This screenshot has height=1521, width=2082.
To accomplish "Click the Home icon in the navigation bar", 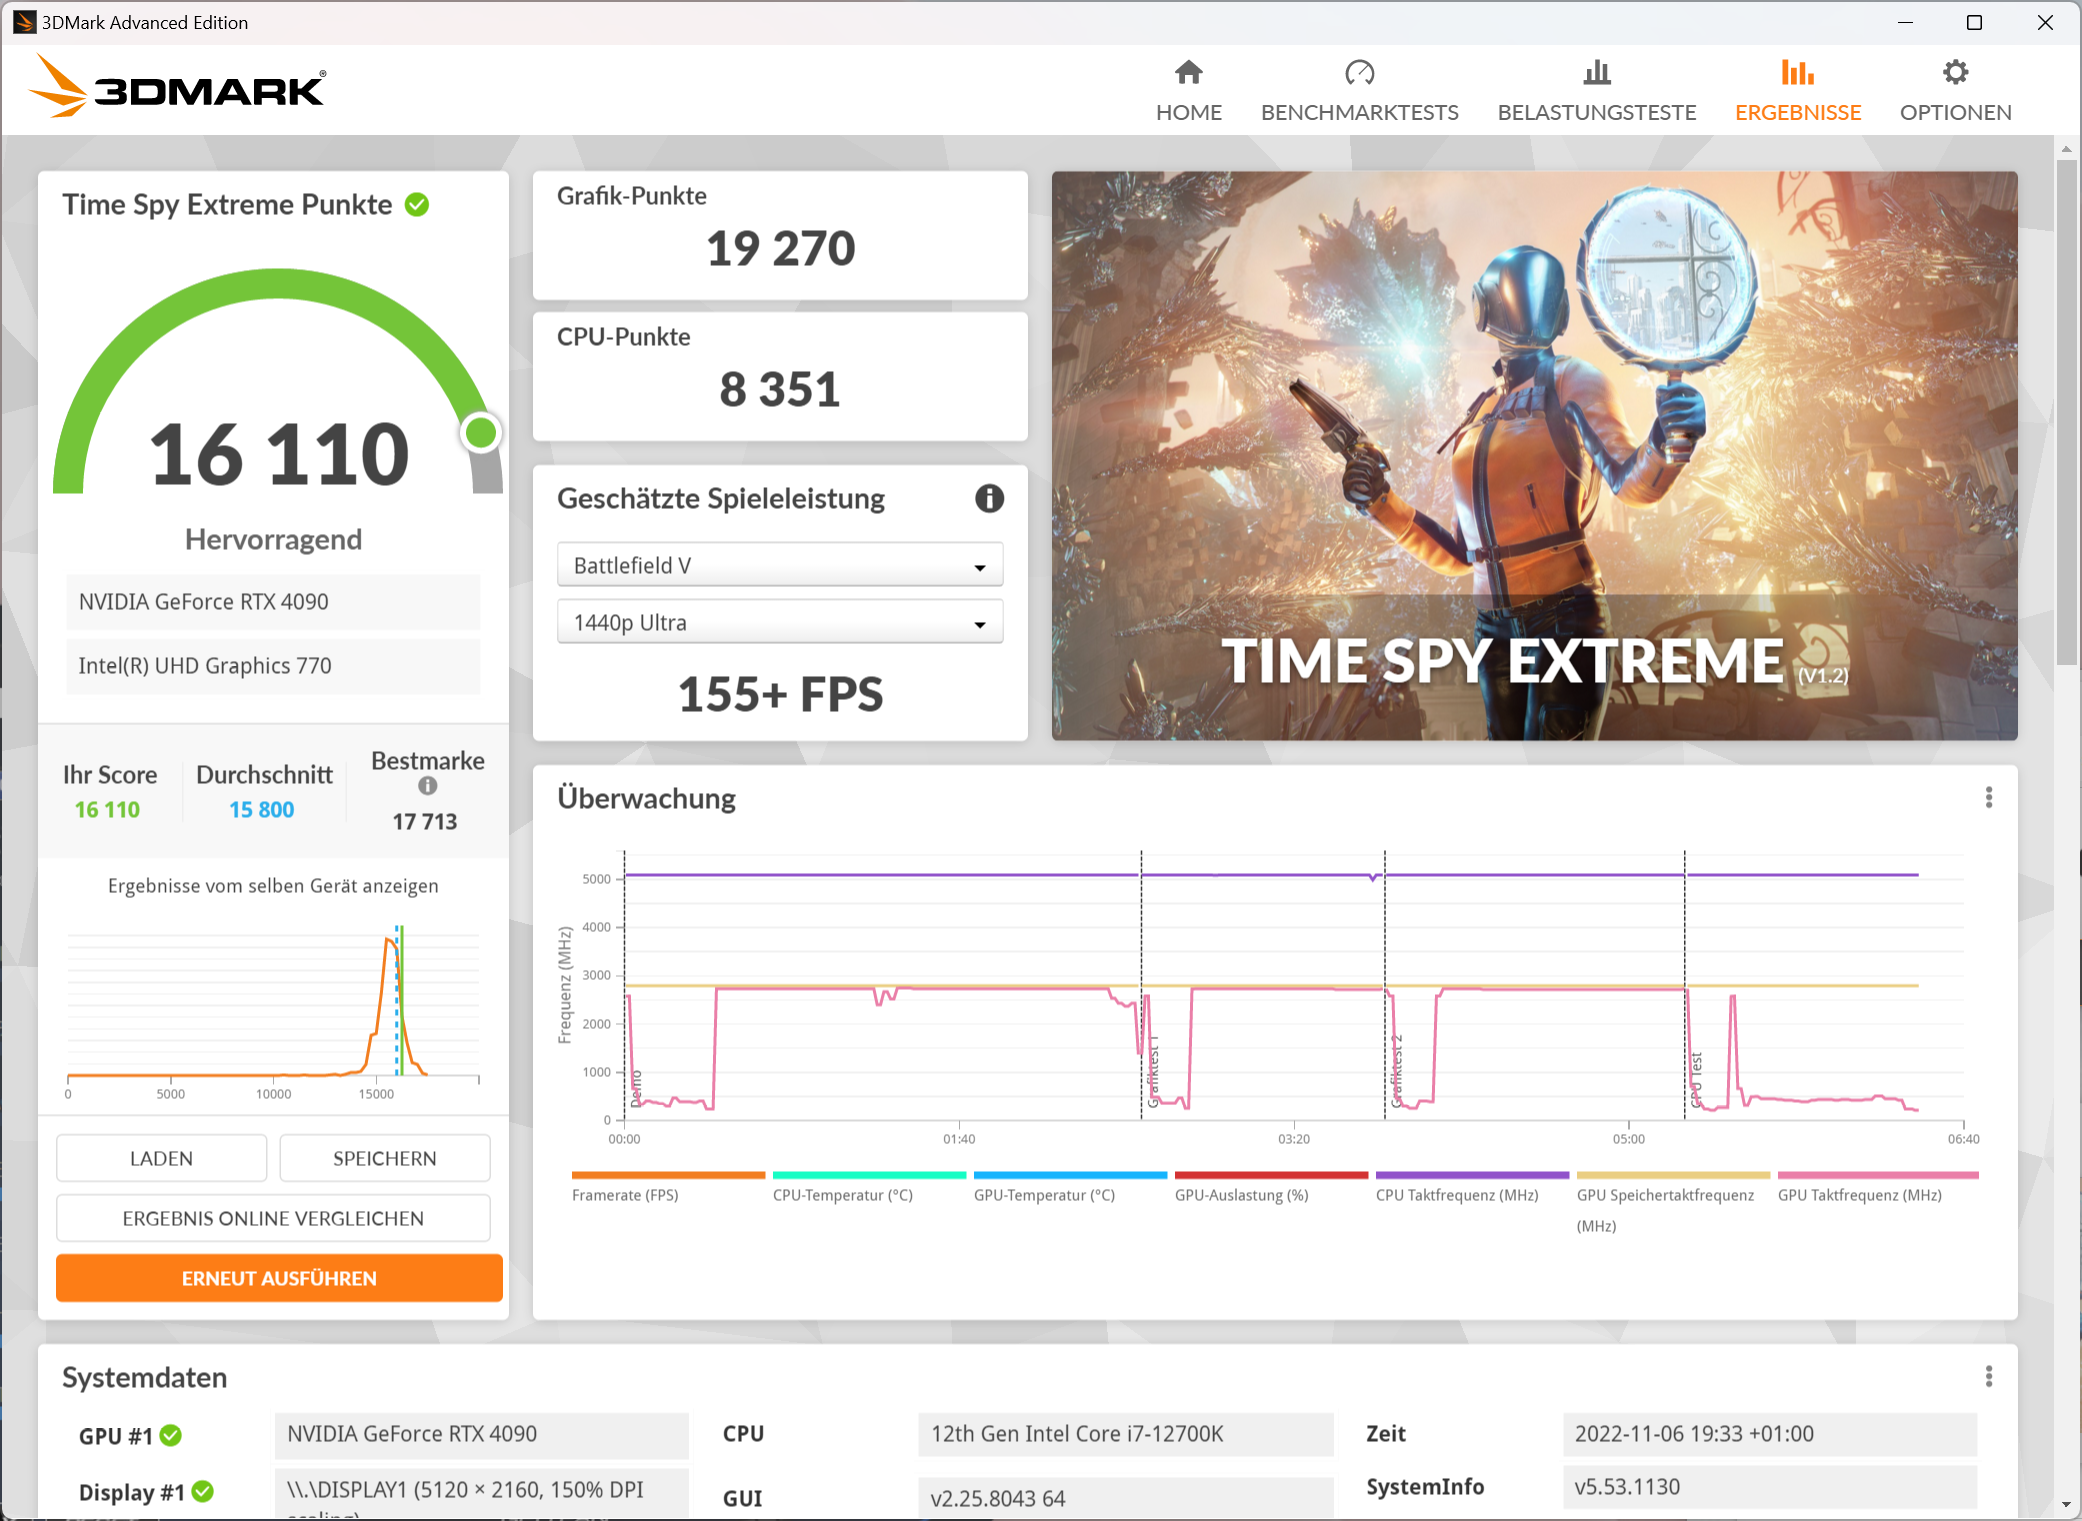I will 1188,72.
